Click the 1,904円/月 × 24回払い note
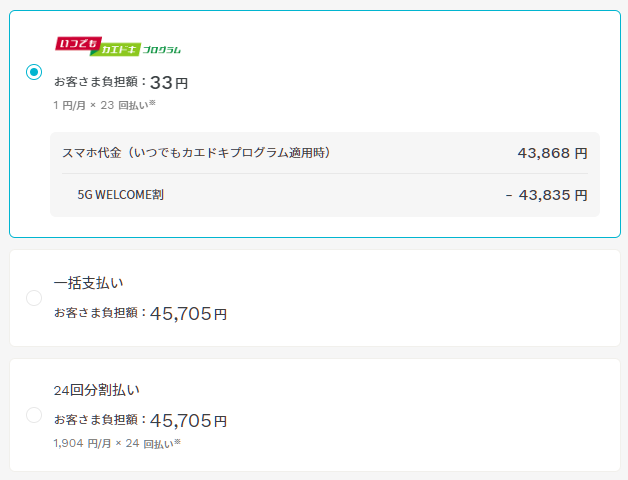Screen dimensions: 628x480 [112, 443]
